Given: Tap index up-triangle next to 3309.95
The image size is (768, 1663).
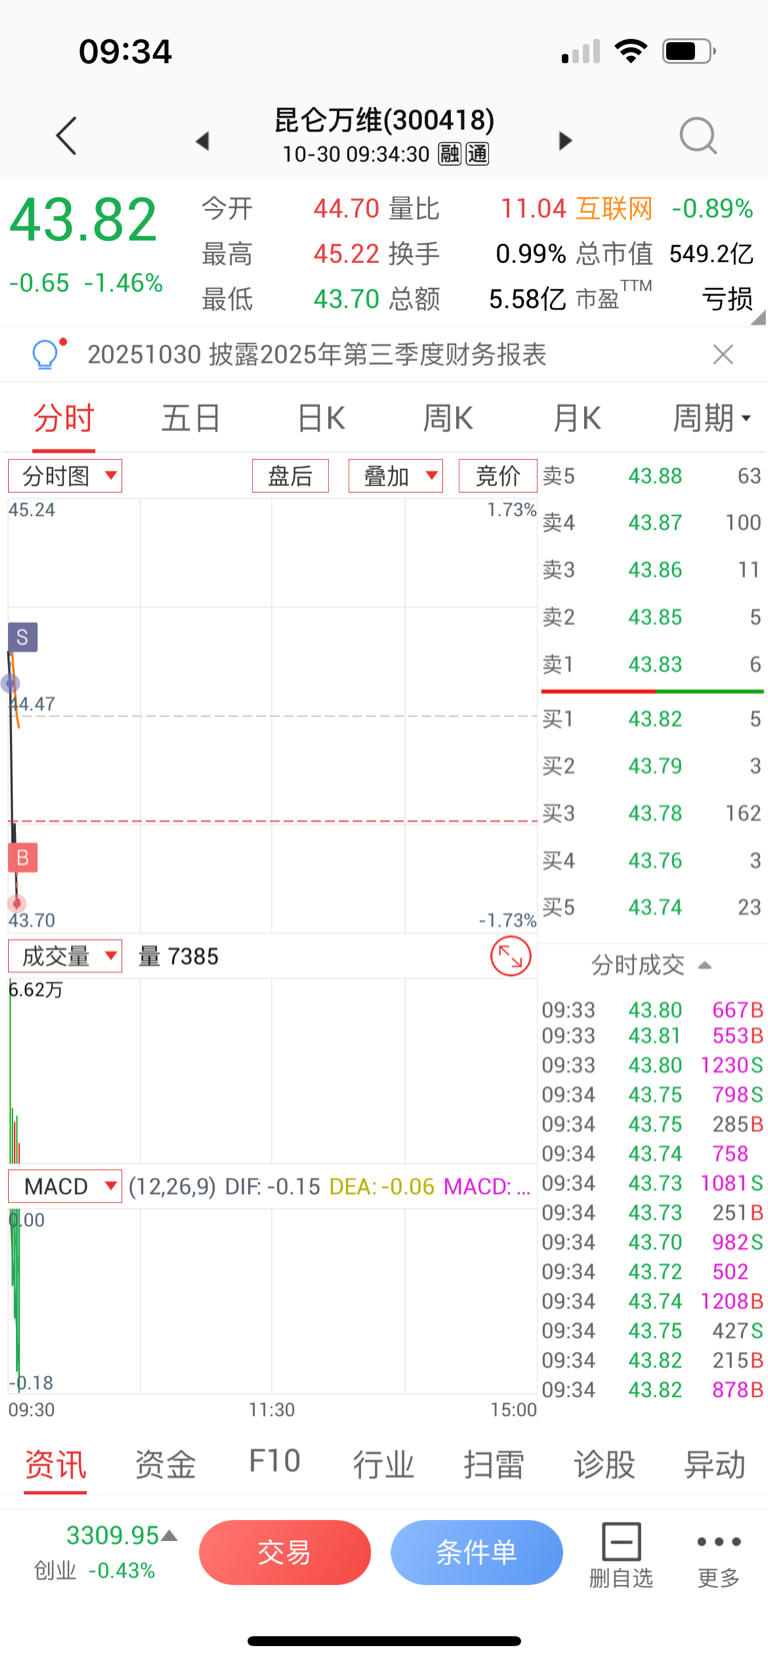Looking at the screenshot, I should pos(170,1535).
